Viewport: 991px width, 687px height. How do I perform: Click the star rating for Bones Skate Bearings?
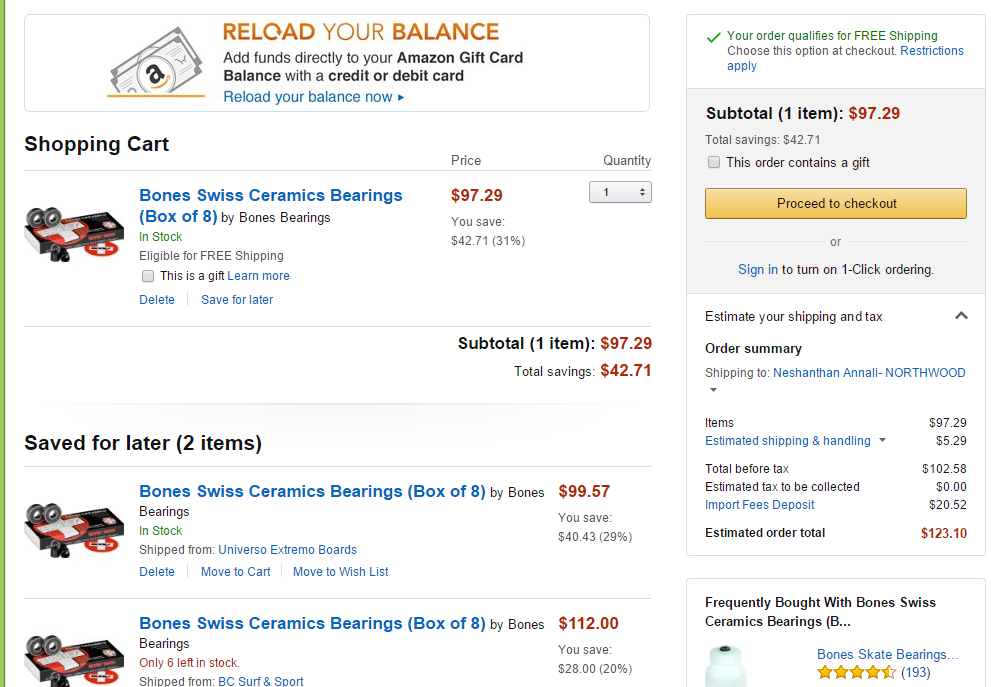click(856, 673)
